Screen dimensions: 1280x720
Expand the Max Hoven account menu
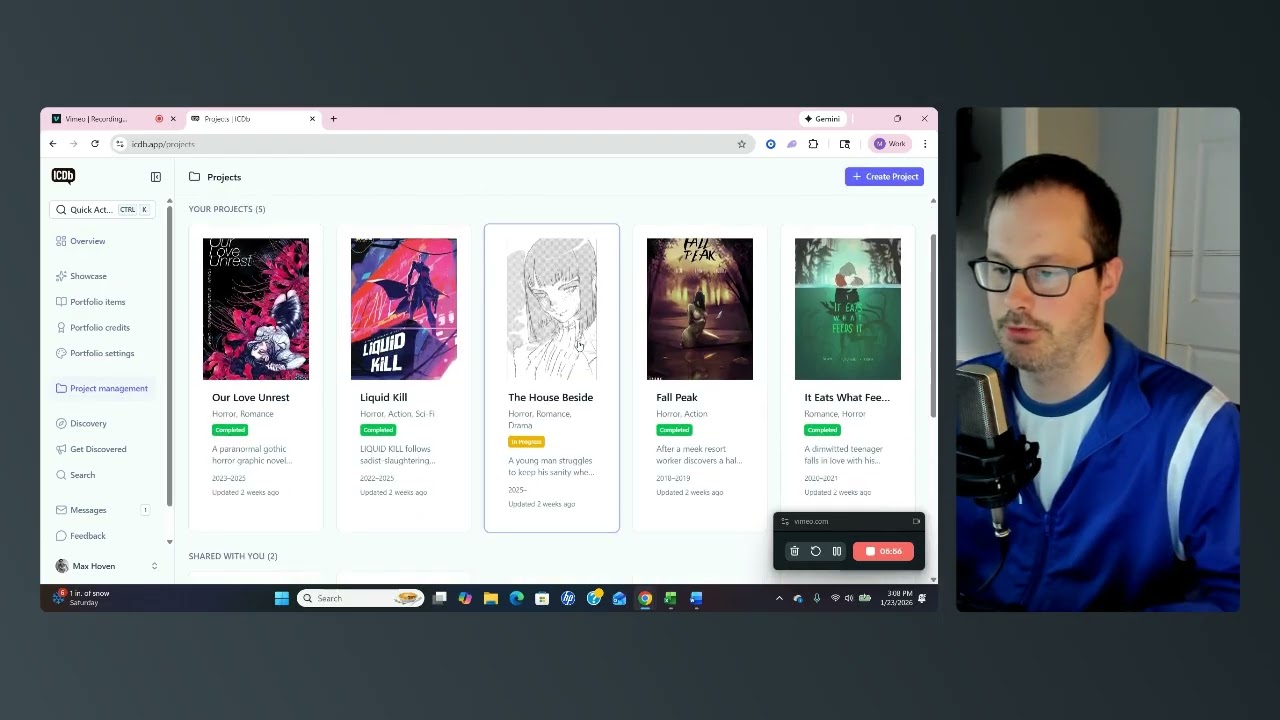pos(106,566)
